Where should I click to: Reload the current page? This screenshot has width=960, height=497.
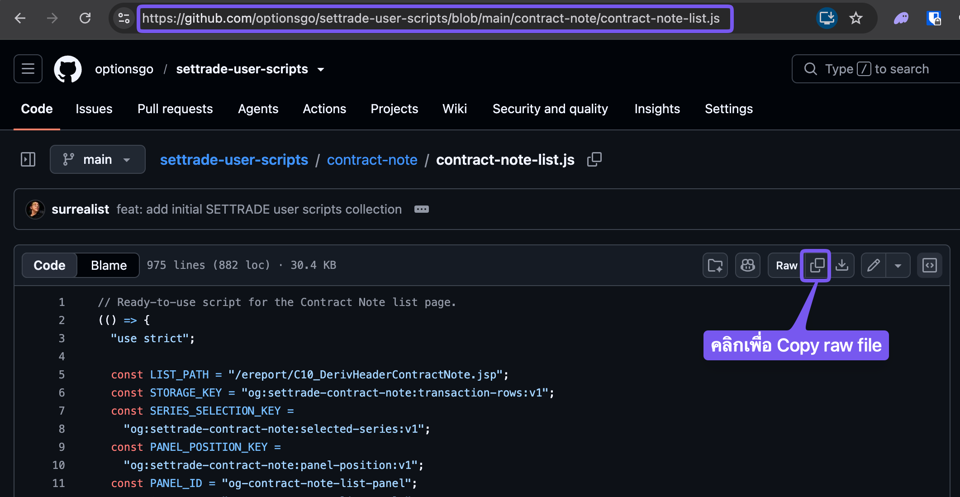click(x=85, y=18)
